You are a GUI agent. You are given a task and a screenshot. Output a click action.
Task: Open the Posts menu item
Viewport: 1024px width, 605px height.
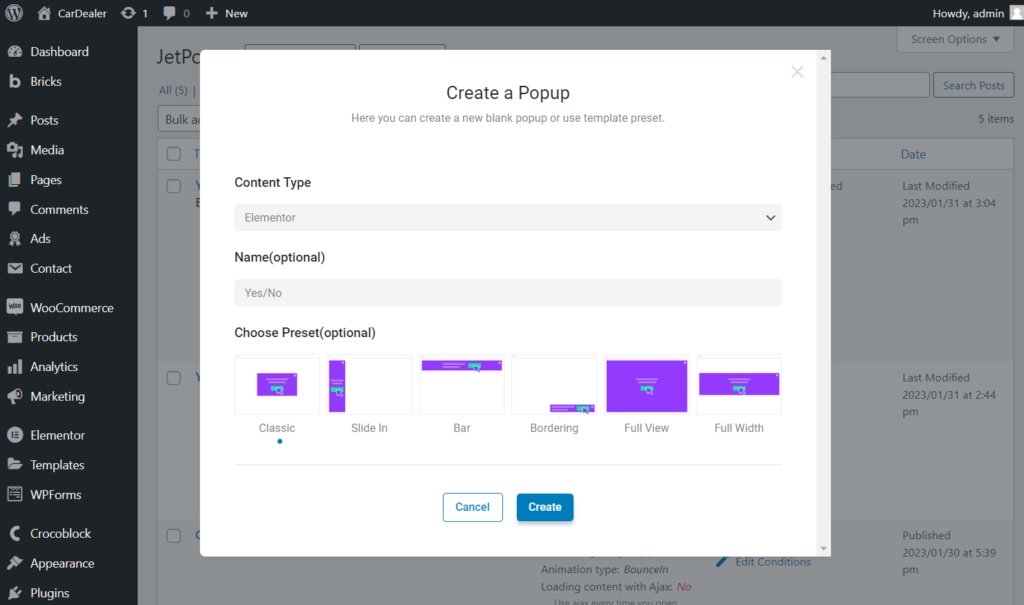(44, 120)
